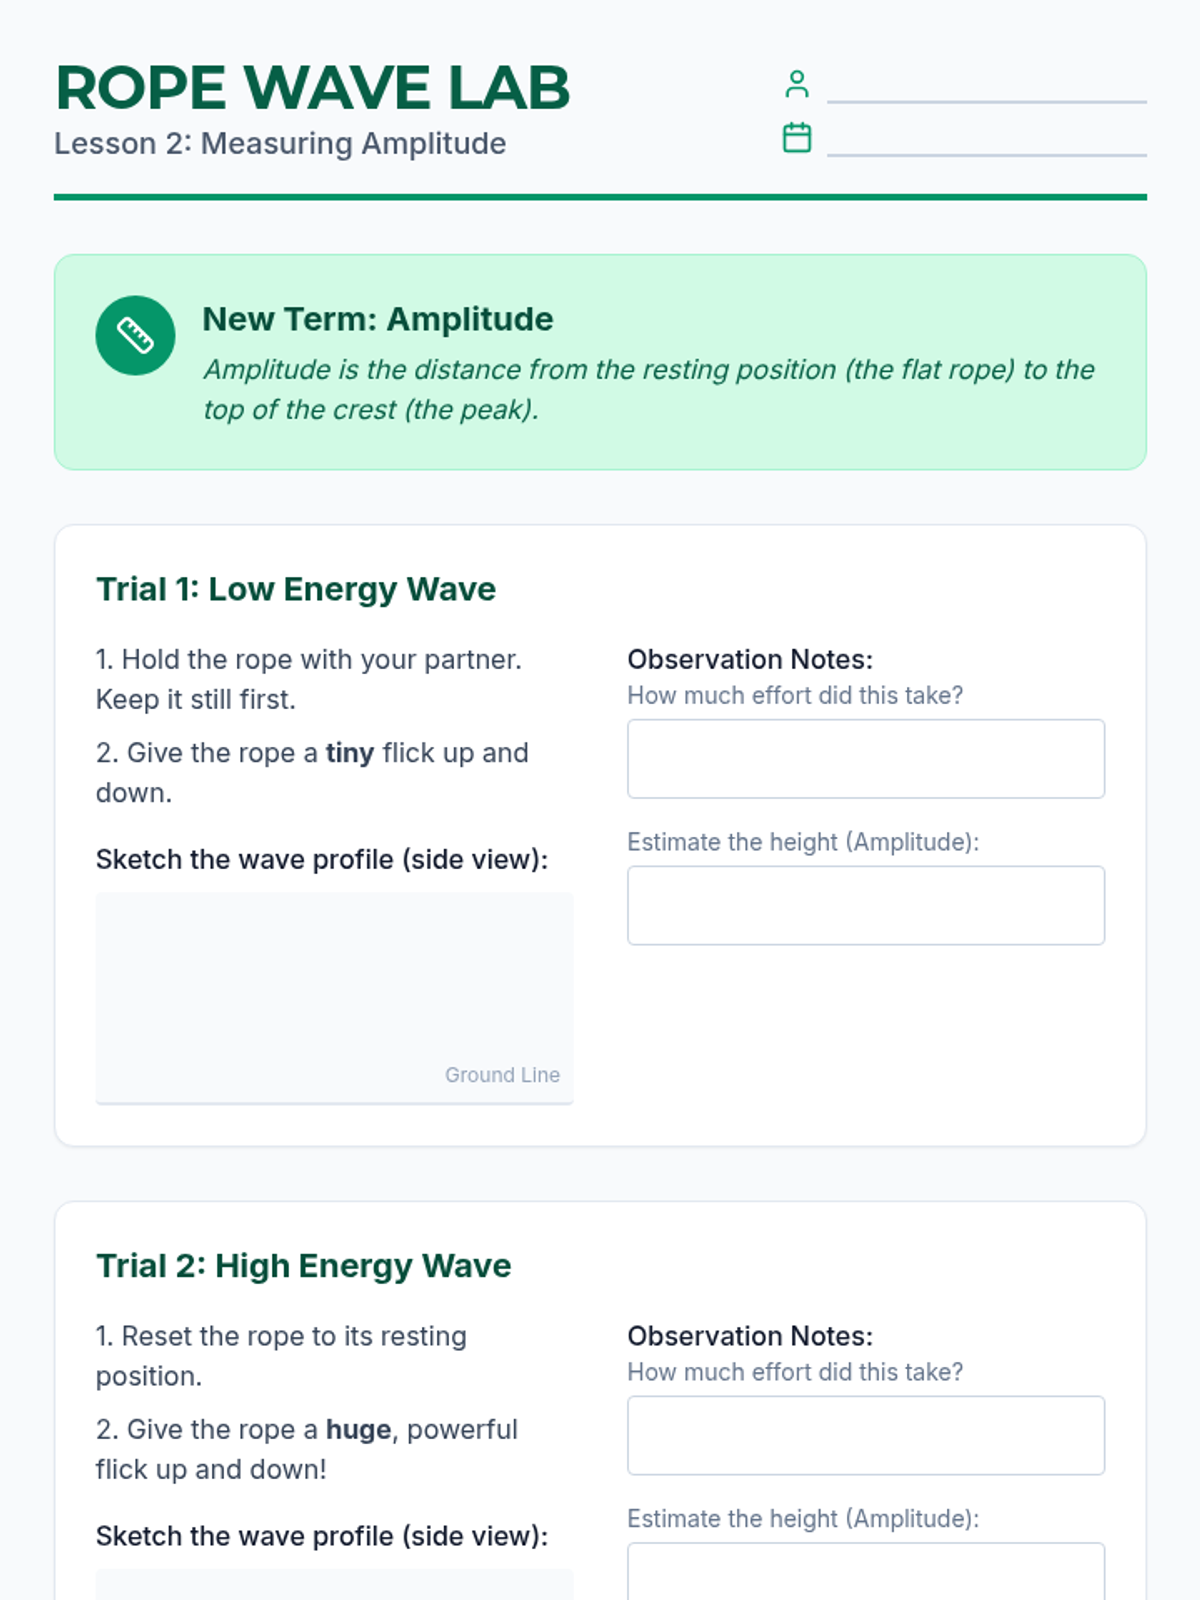Image resolution: width=1200 pixels, height=1600 pixels.
Task: Click the Rope Wave Lab title
Action: 312,88
